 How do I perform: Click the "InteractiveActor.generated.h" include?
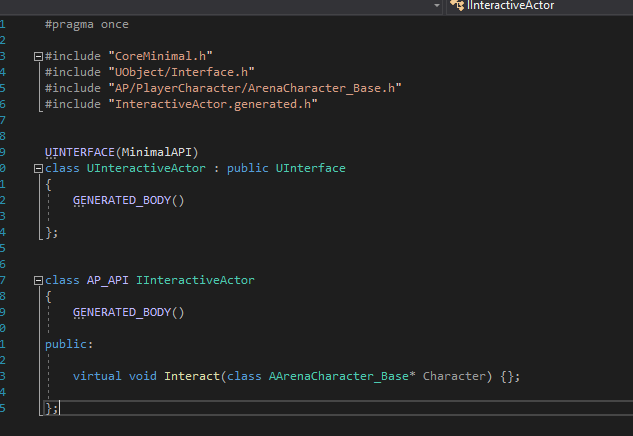coord(213,104)
